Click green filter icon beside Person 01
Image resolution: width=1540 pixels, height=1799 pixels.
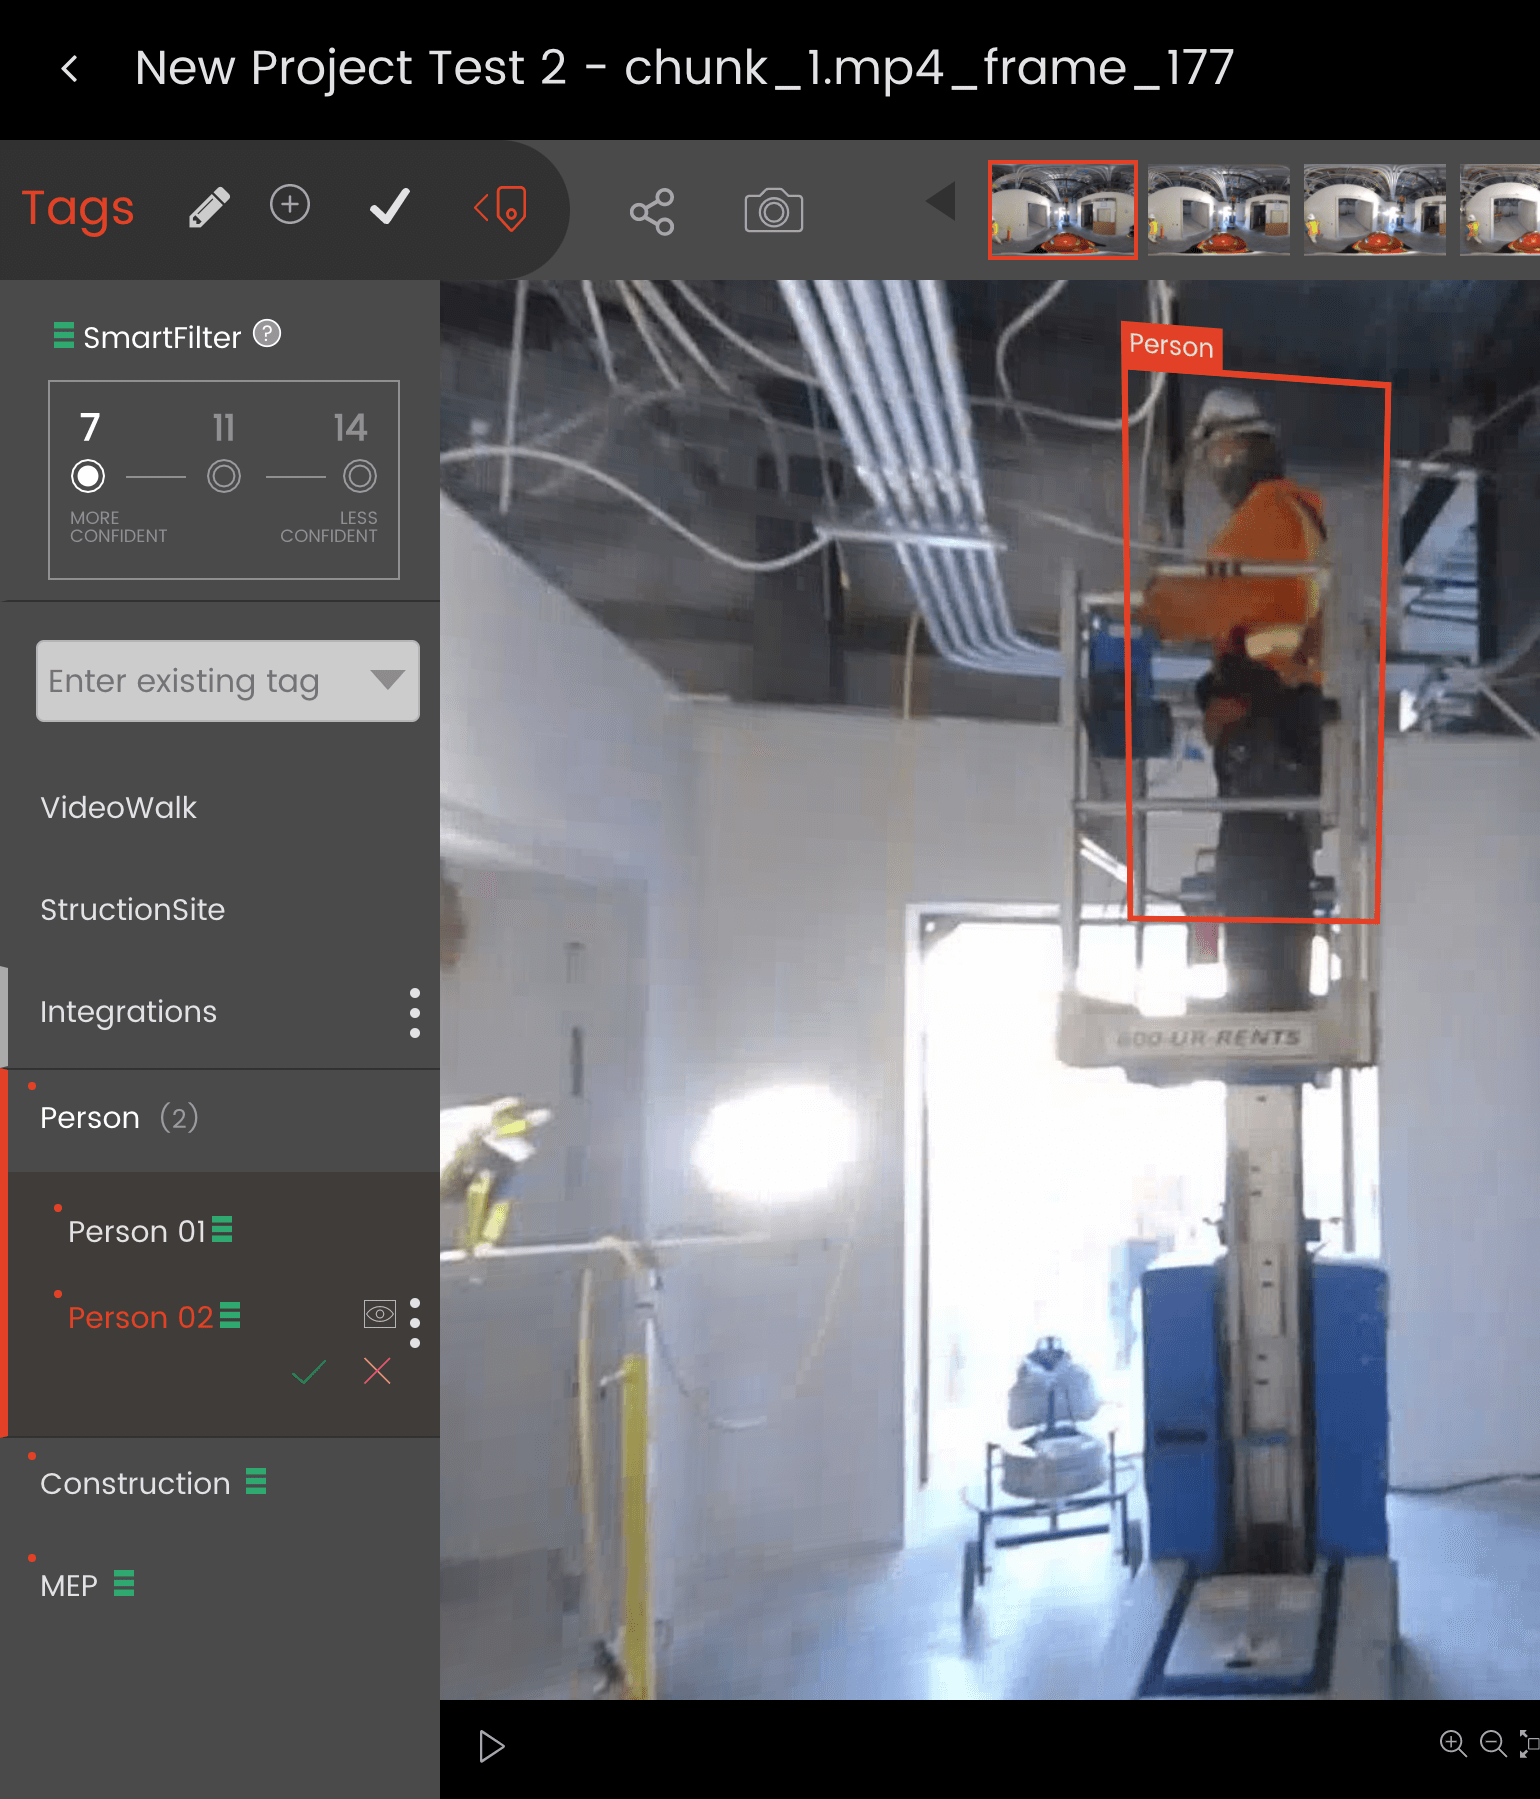[222, 1229]
